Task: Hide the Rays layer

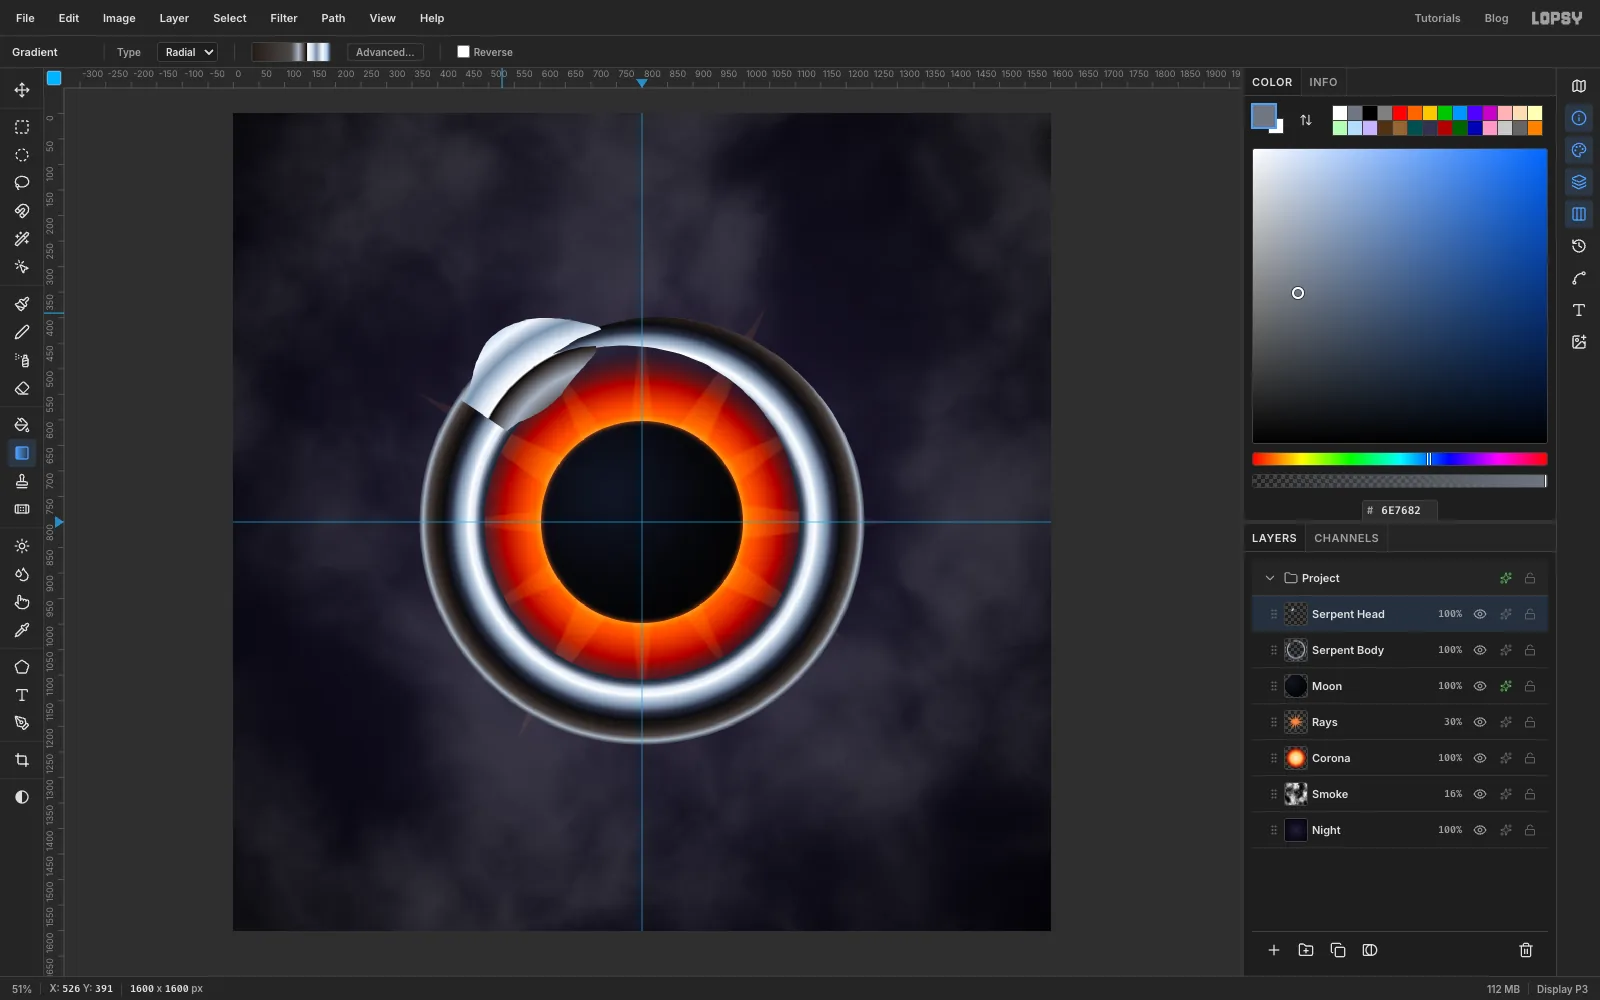Action: point(1480,722)
